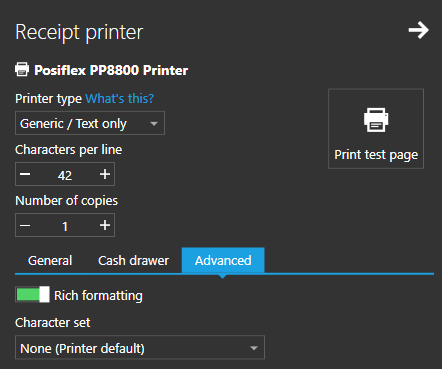This screenshot has height=369, width=442.
Task: Increase number of copies with plus
Action: click(x=105, y=225)
